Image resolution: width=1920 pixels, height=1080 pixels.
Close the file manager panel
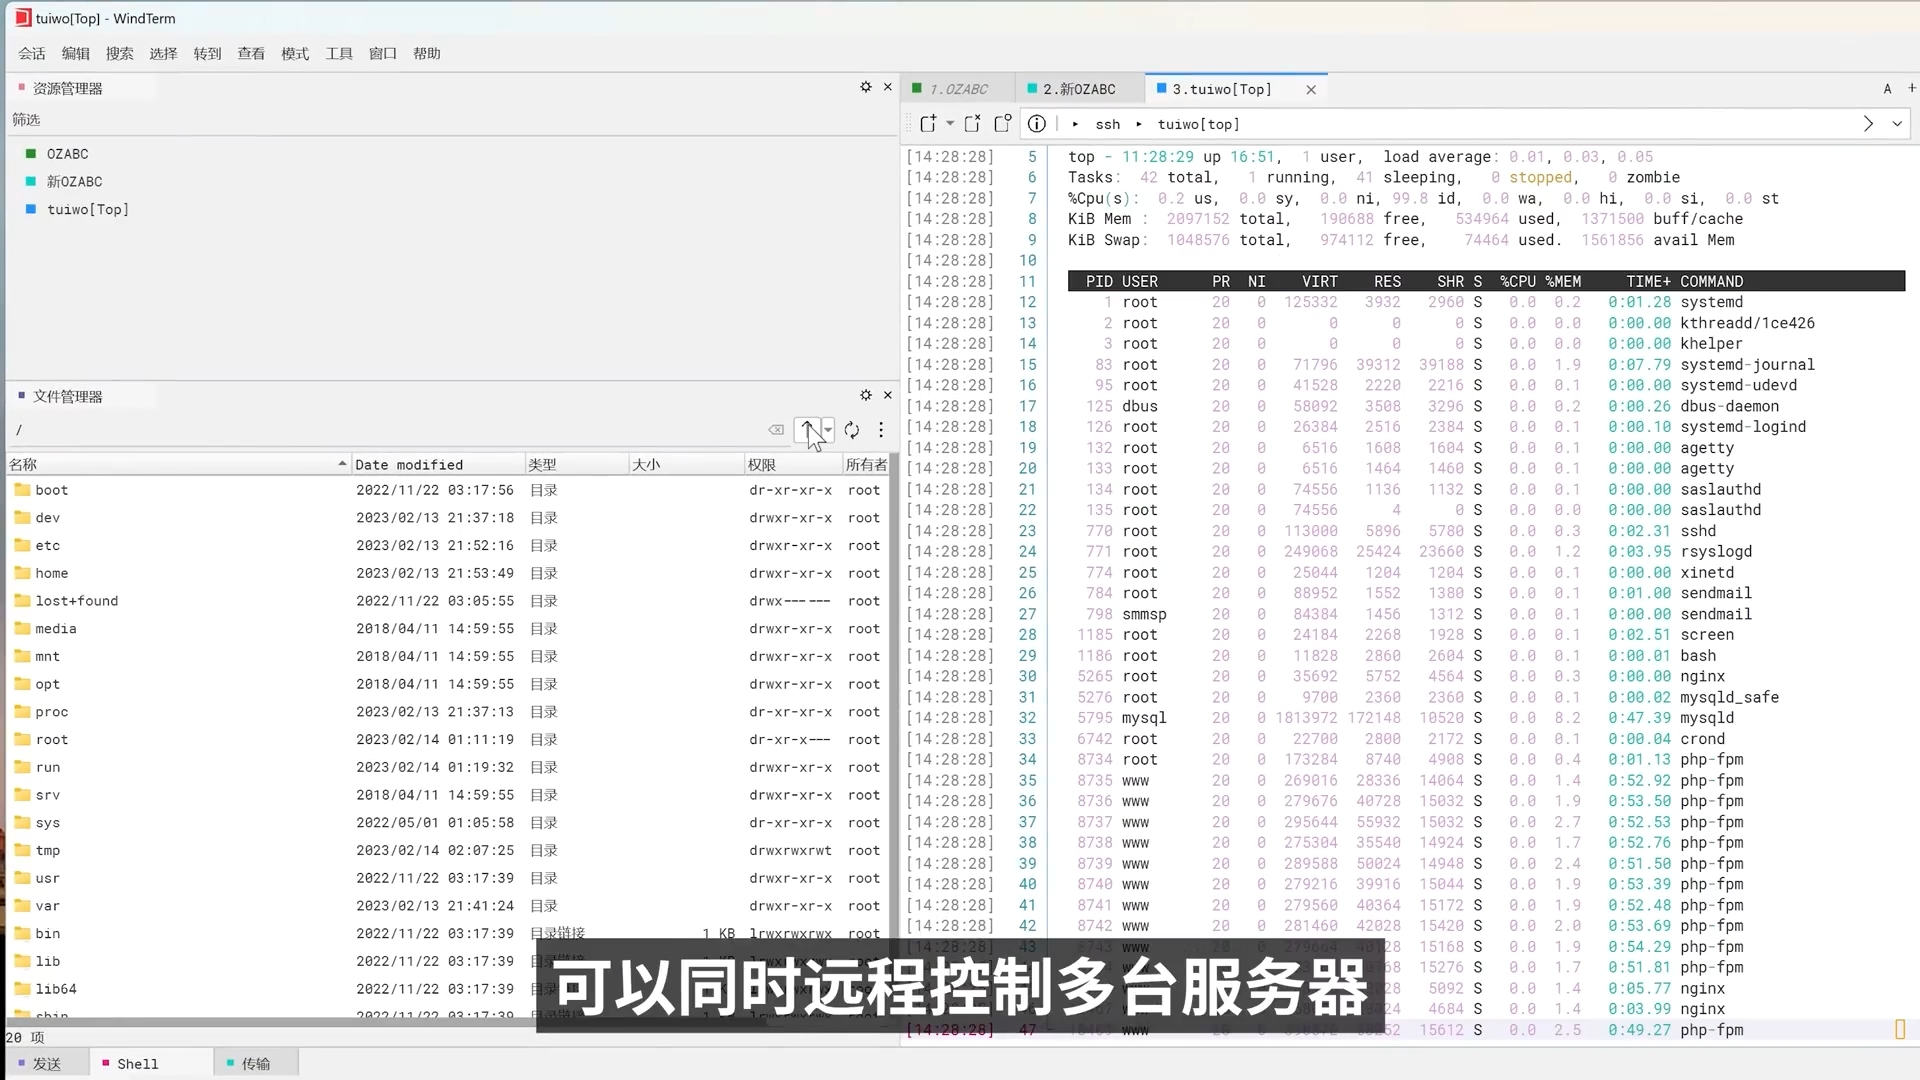point(887,395)
